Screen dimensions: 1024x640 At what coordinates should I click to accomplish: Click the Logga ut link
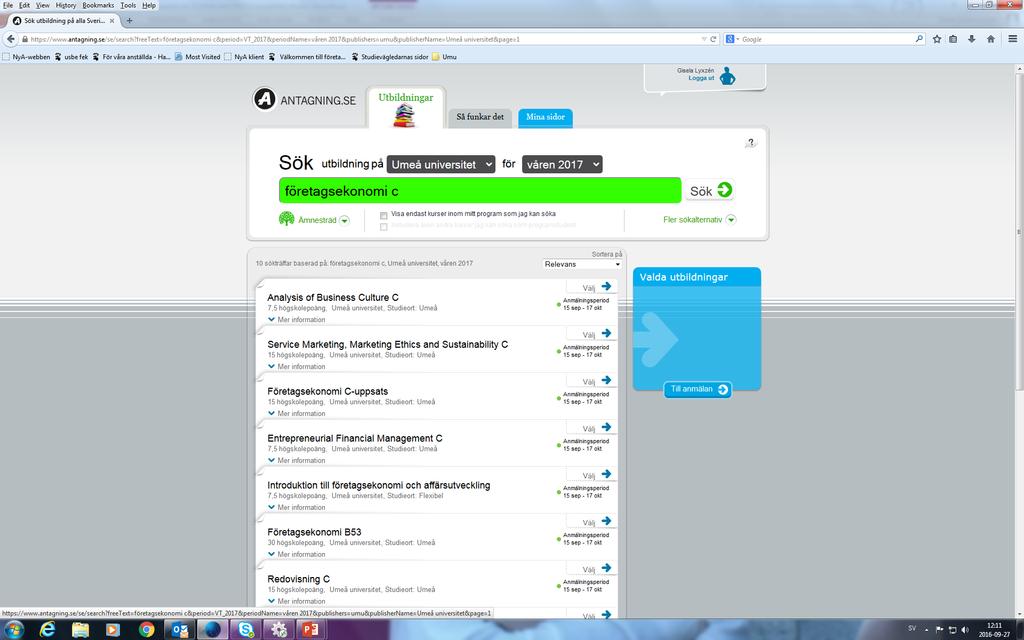click(701, 78)
